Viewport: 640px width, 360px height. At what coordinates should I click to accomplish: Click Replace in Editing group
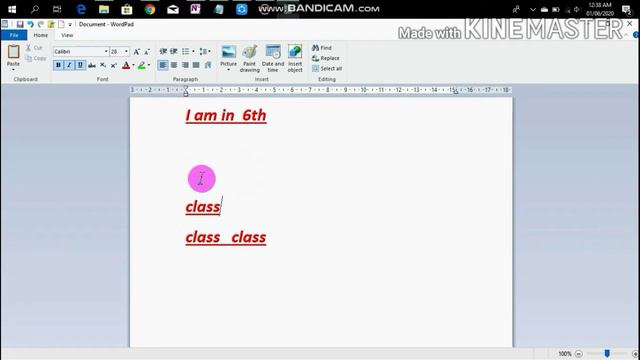coord(326,58)
